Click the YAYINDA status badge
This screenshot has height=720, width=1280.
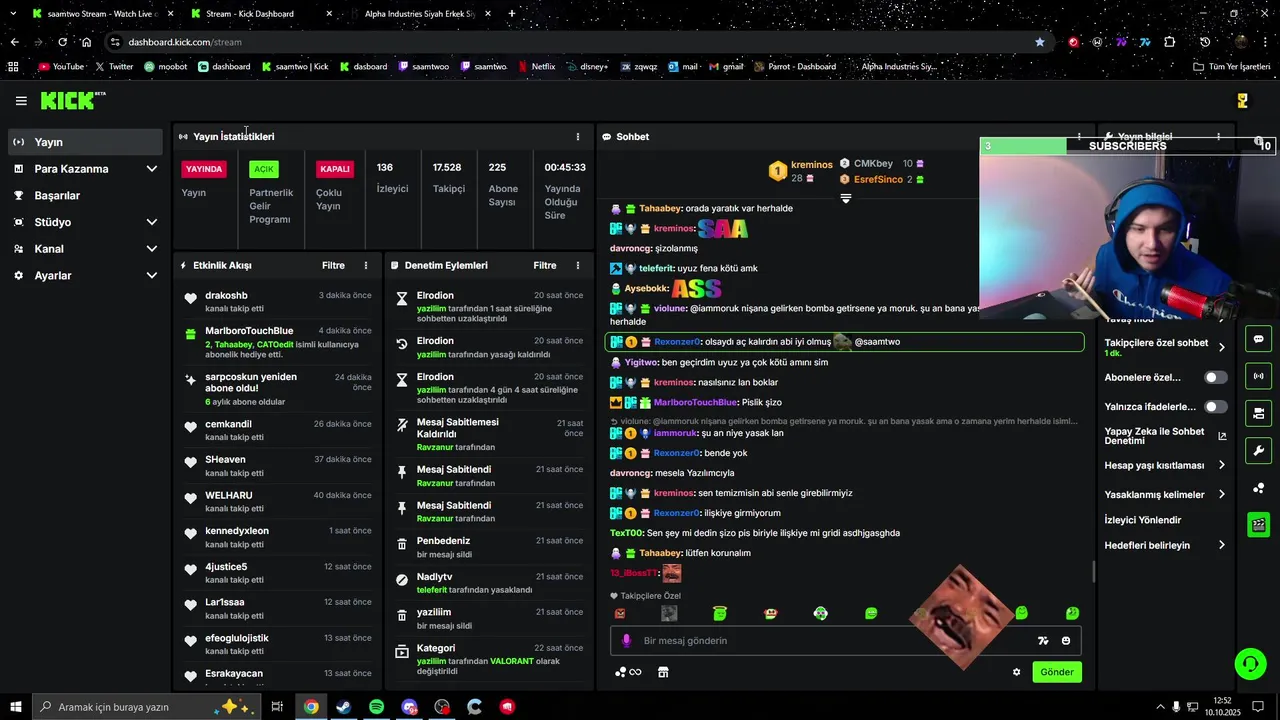[204, 170]
